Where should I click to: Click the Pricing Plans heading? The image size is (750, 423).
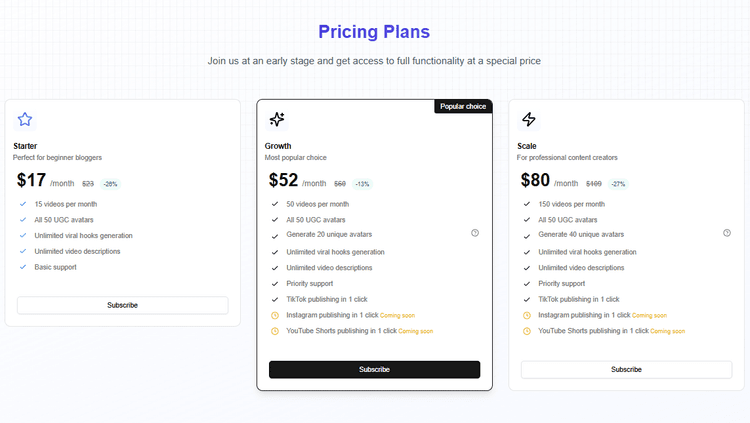374,32
